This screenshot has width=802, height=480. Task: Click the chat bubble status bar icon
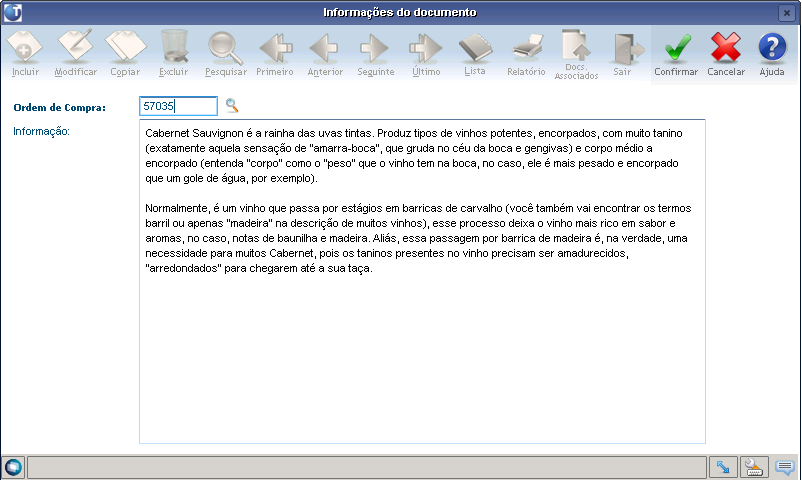785,467
